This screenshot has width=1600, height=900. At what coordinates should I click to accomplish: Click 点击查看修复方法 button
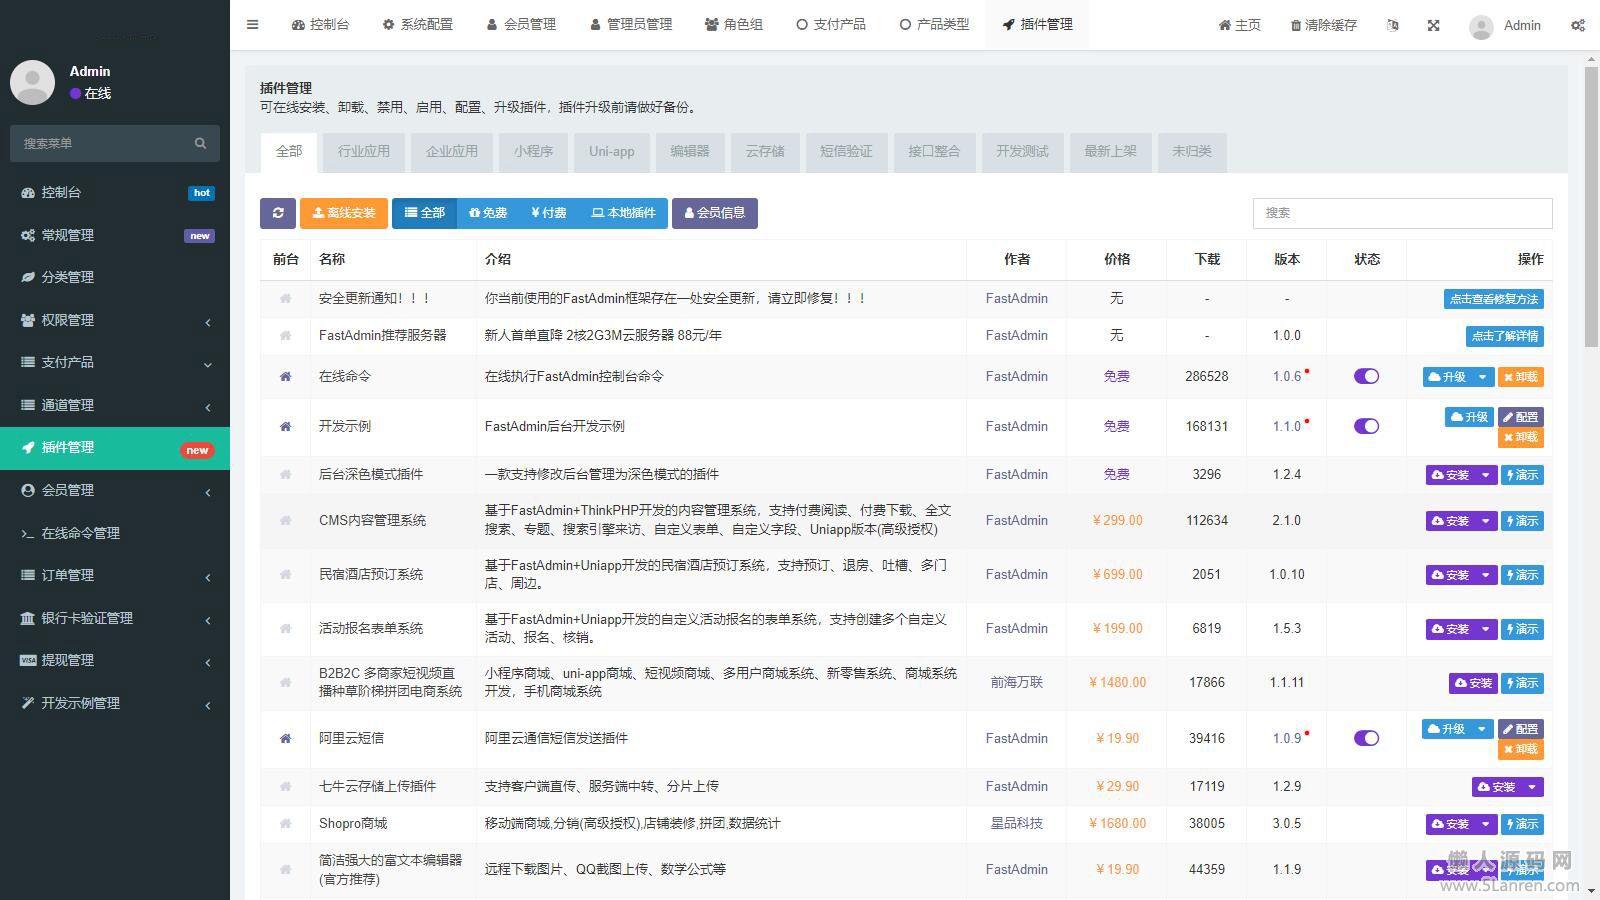[1493, 299]
